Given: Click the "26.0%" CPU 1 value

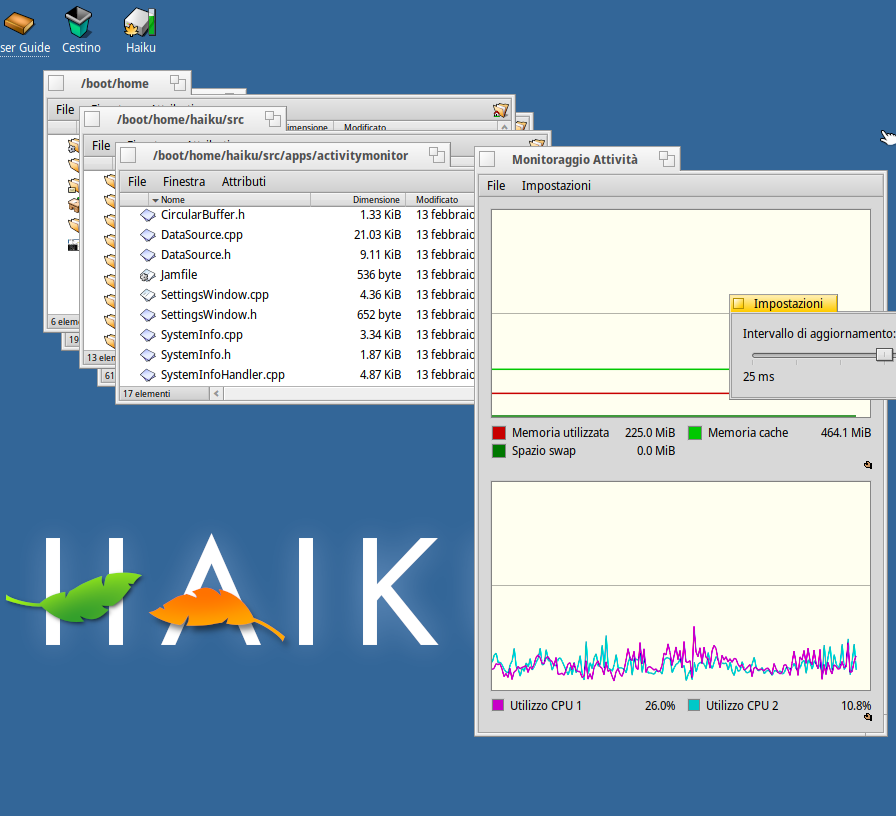Looking at the screenshot, I should pos(660,706).
